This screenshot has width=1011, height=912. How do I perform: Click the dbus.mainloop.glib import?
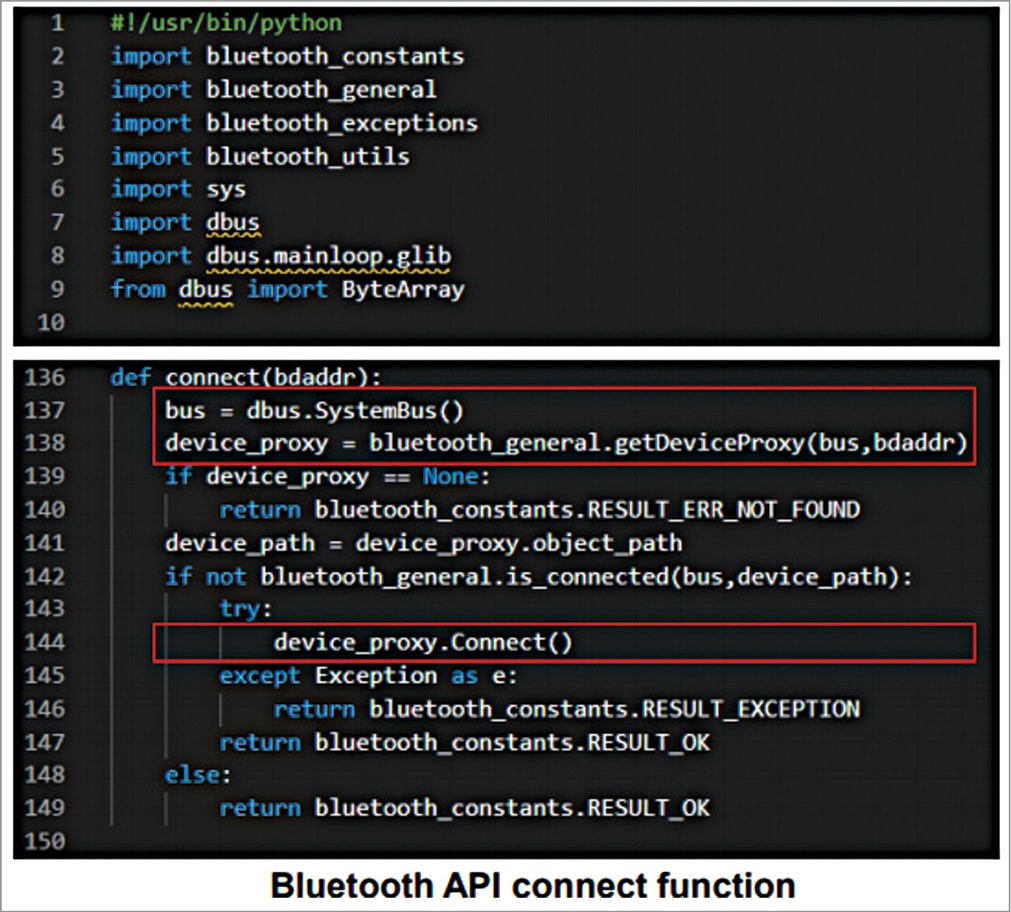[x=328, y=256]
